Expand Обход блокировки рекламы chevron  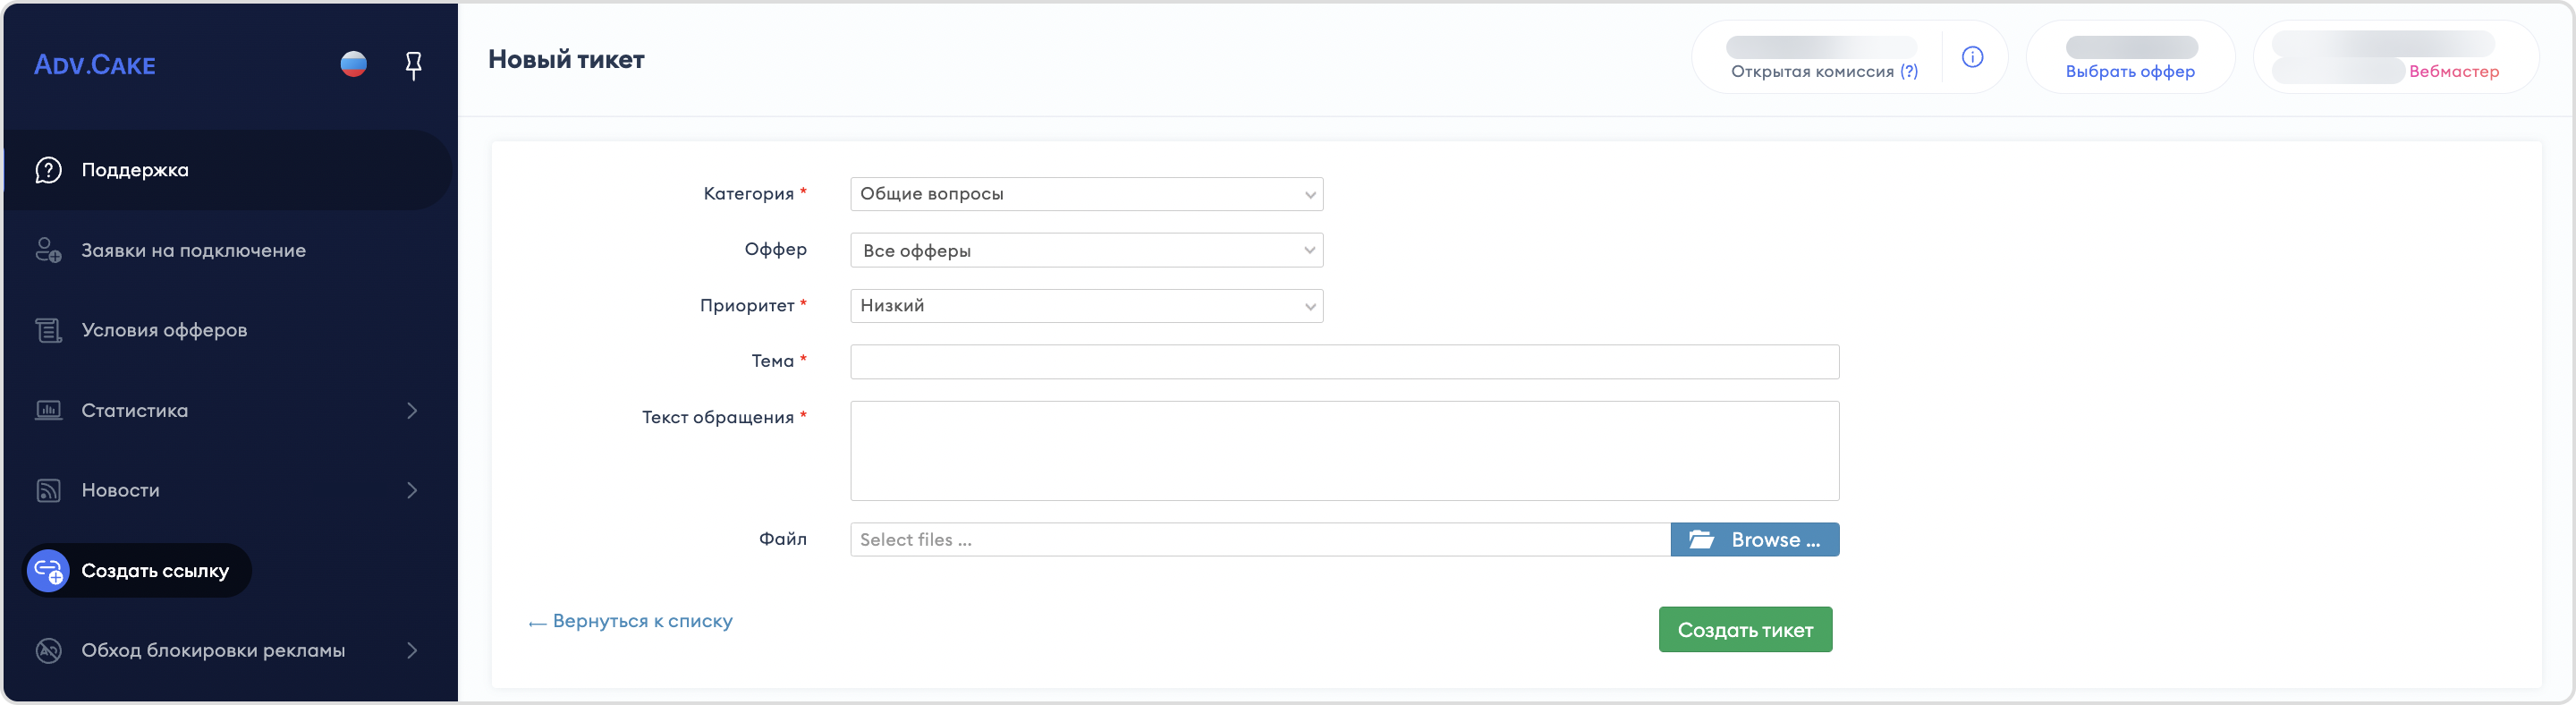pyautogui.click(x=412, y=651)
